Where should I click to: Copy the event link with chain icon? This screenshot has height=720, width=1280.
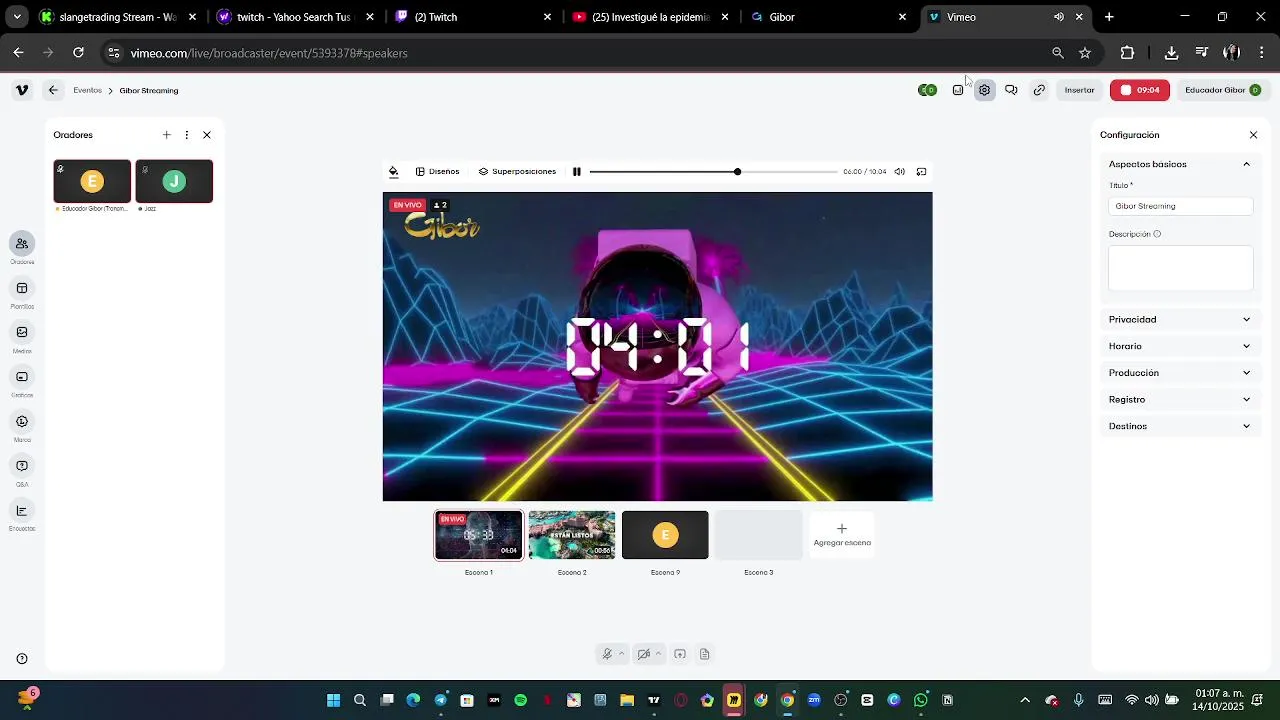click(1039, 90)
